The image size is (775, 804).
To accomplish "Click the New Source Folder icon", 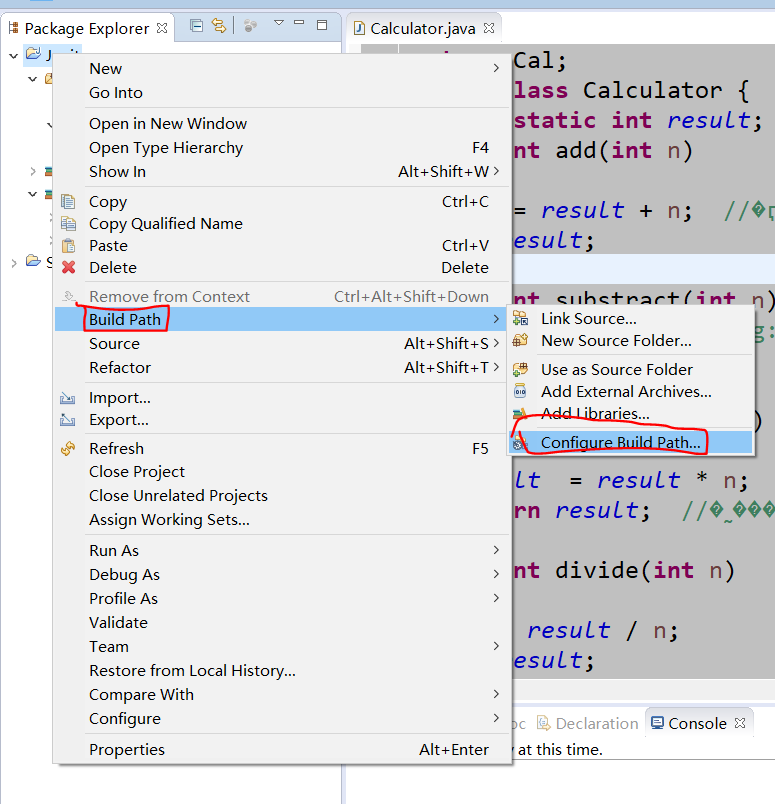I will 520,340.
